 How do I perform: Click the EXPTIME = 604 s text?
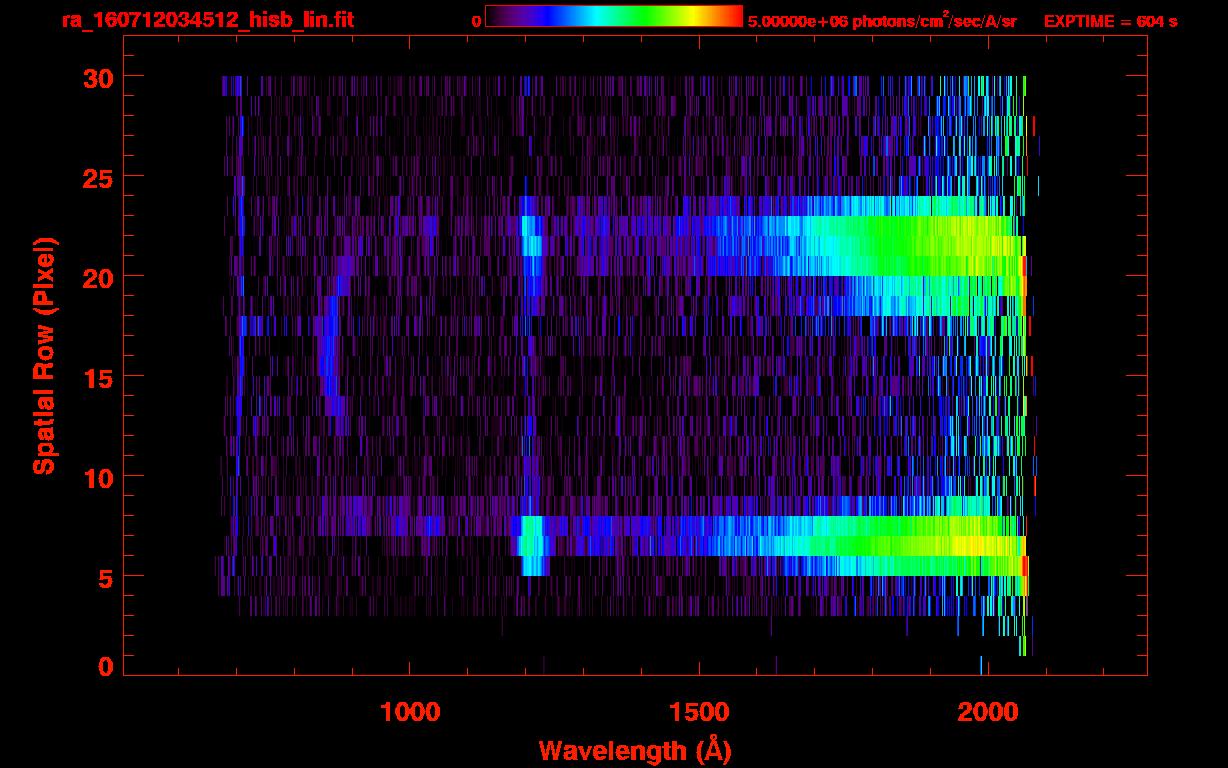(1110, 21)
